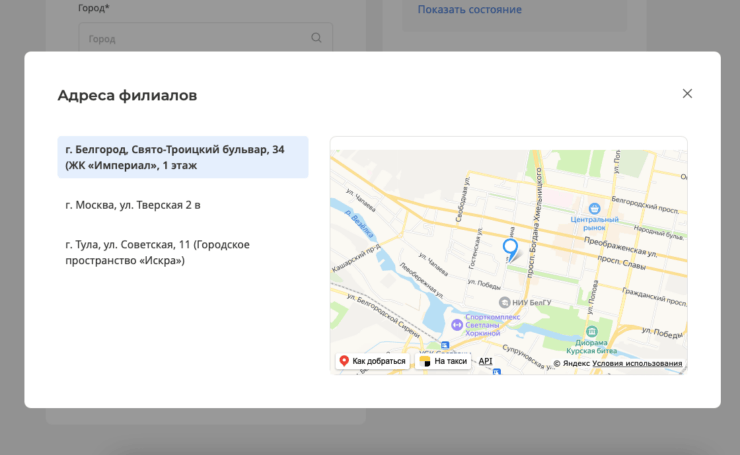This screenshot has height=455, width=740.
Task: Click the Город input field
Action: click(206, 38)
